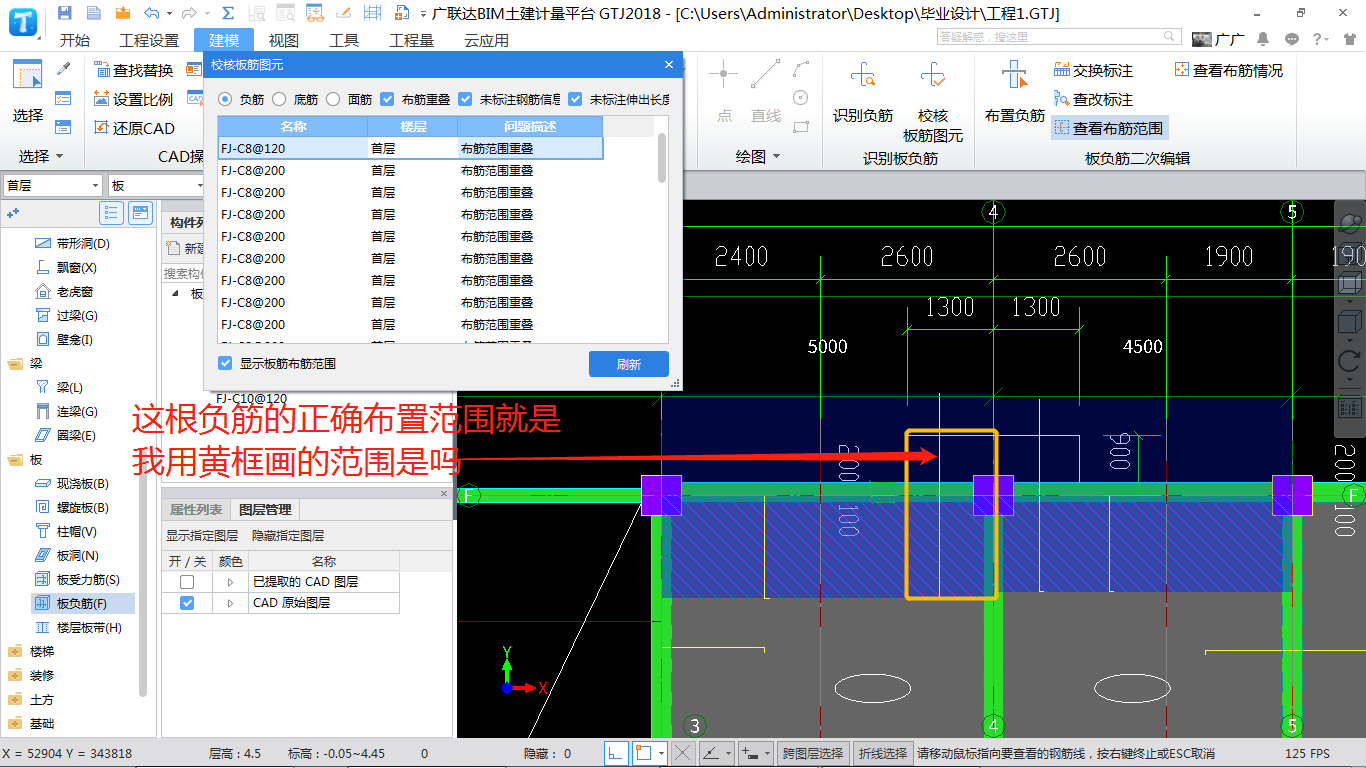
Task: Click 查看布筋范围 in the ribbon
Action: click(1109, 128)
